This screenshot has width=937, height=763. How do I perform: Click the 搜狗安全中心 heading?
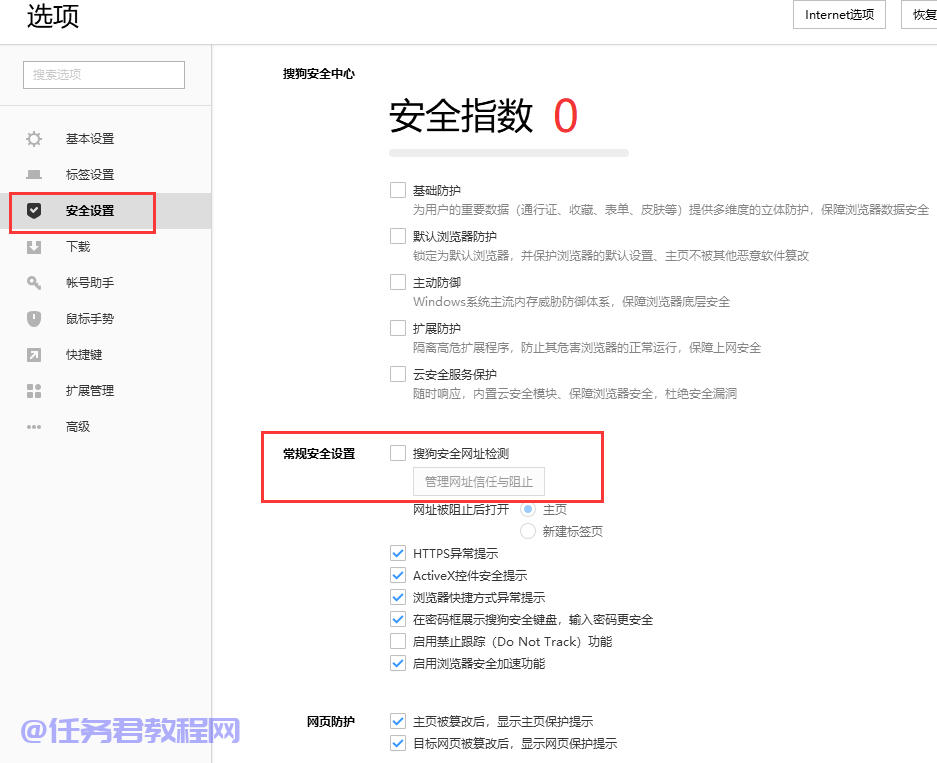click(x=319, y=73)
